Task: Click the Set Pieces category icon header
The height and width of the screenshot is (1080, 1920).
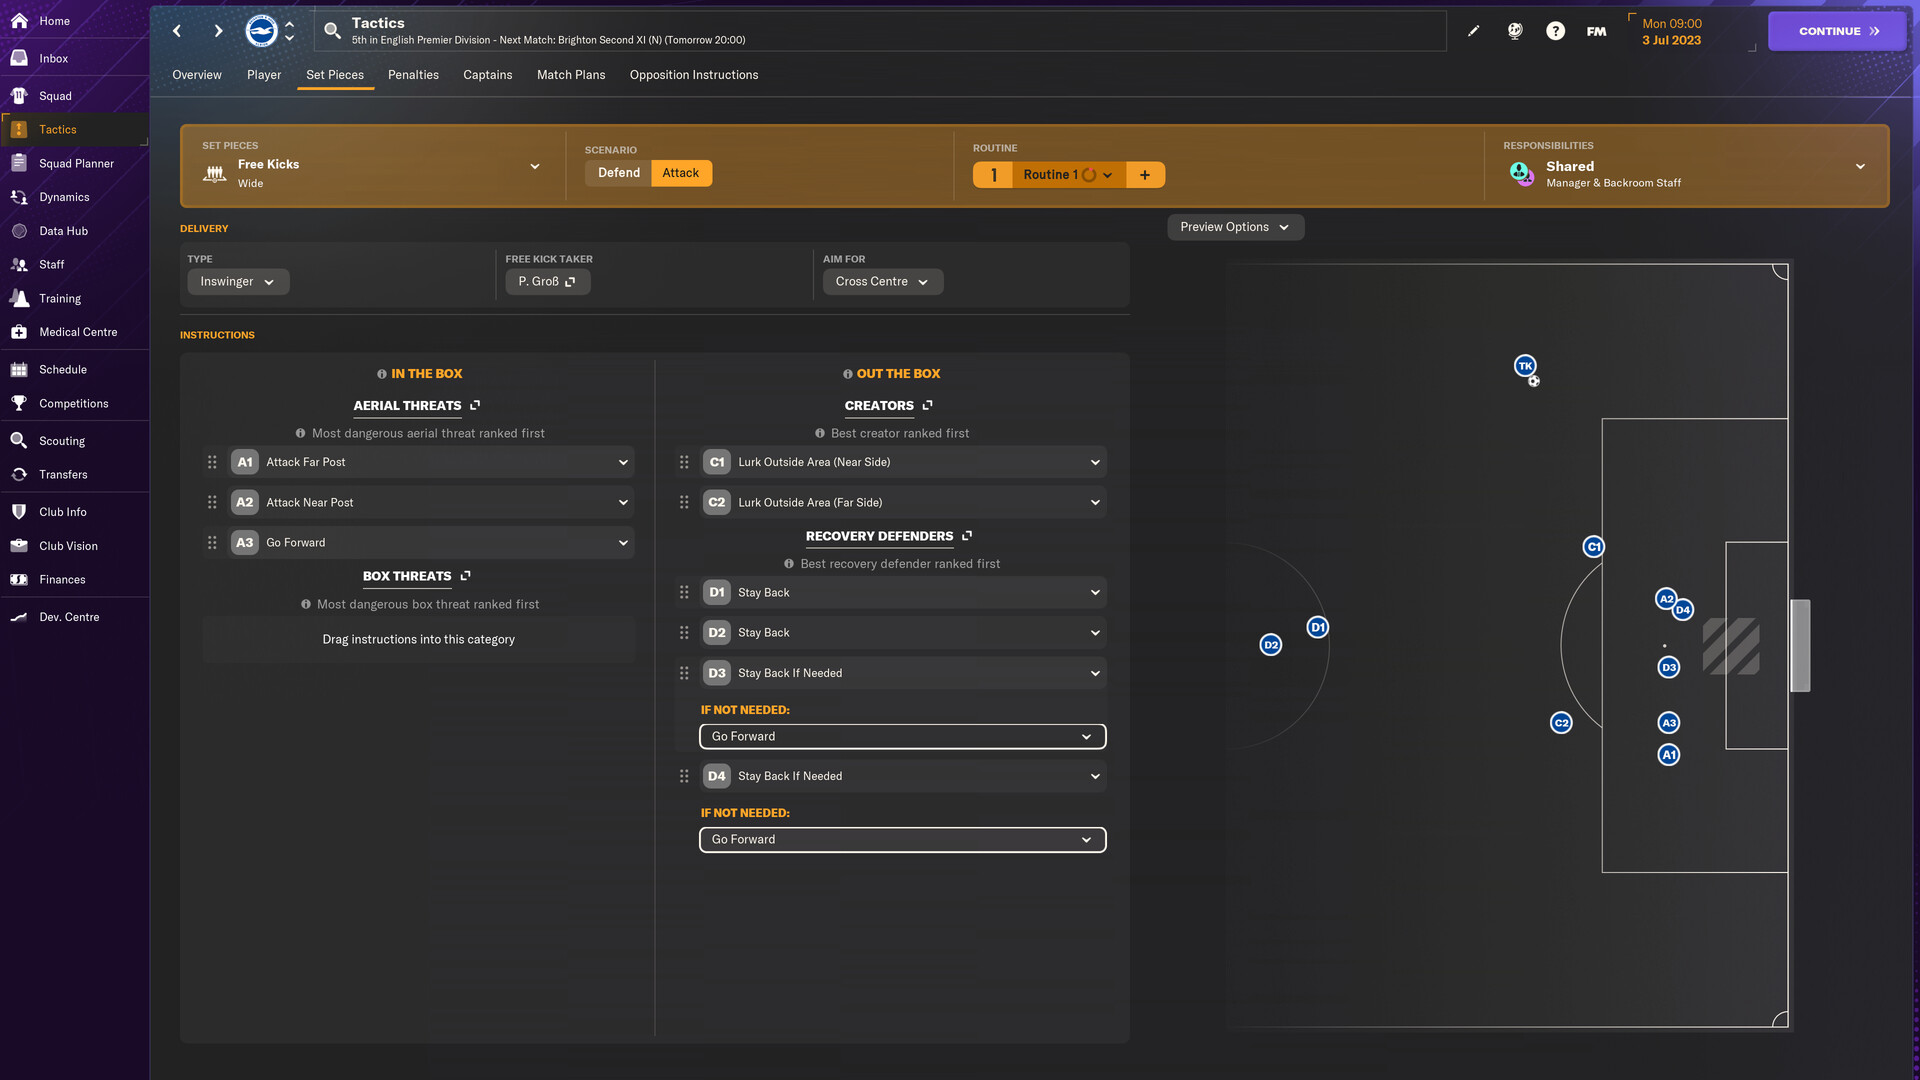Action: click(215, 173)
